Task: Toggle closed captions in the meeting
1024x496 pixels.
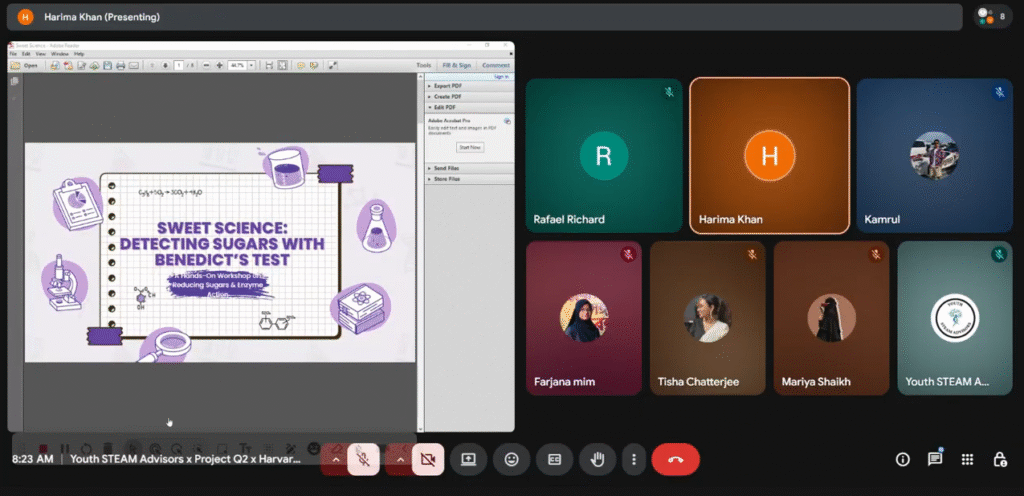Action: click(554, 459)
